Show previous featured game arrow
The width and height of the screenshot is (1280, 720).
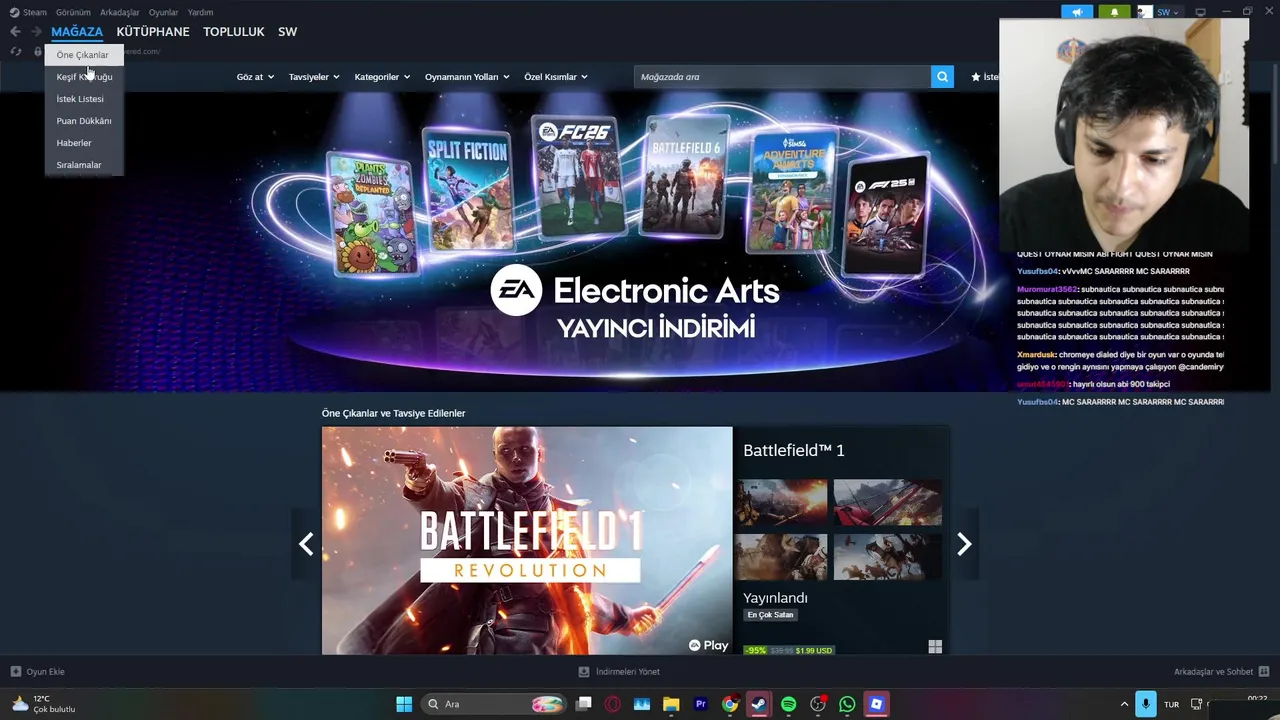coord(306,544)
